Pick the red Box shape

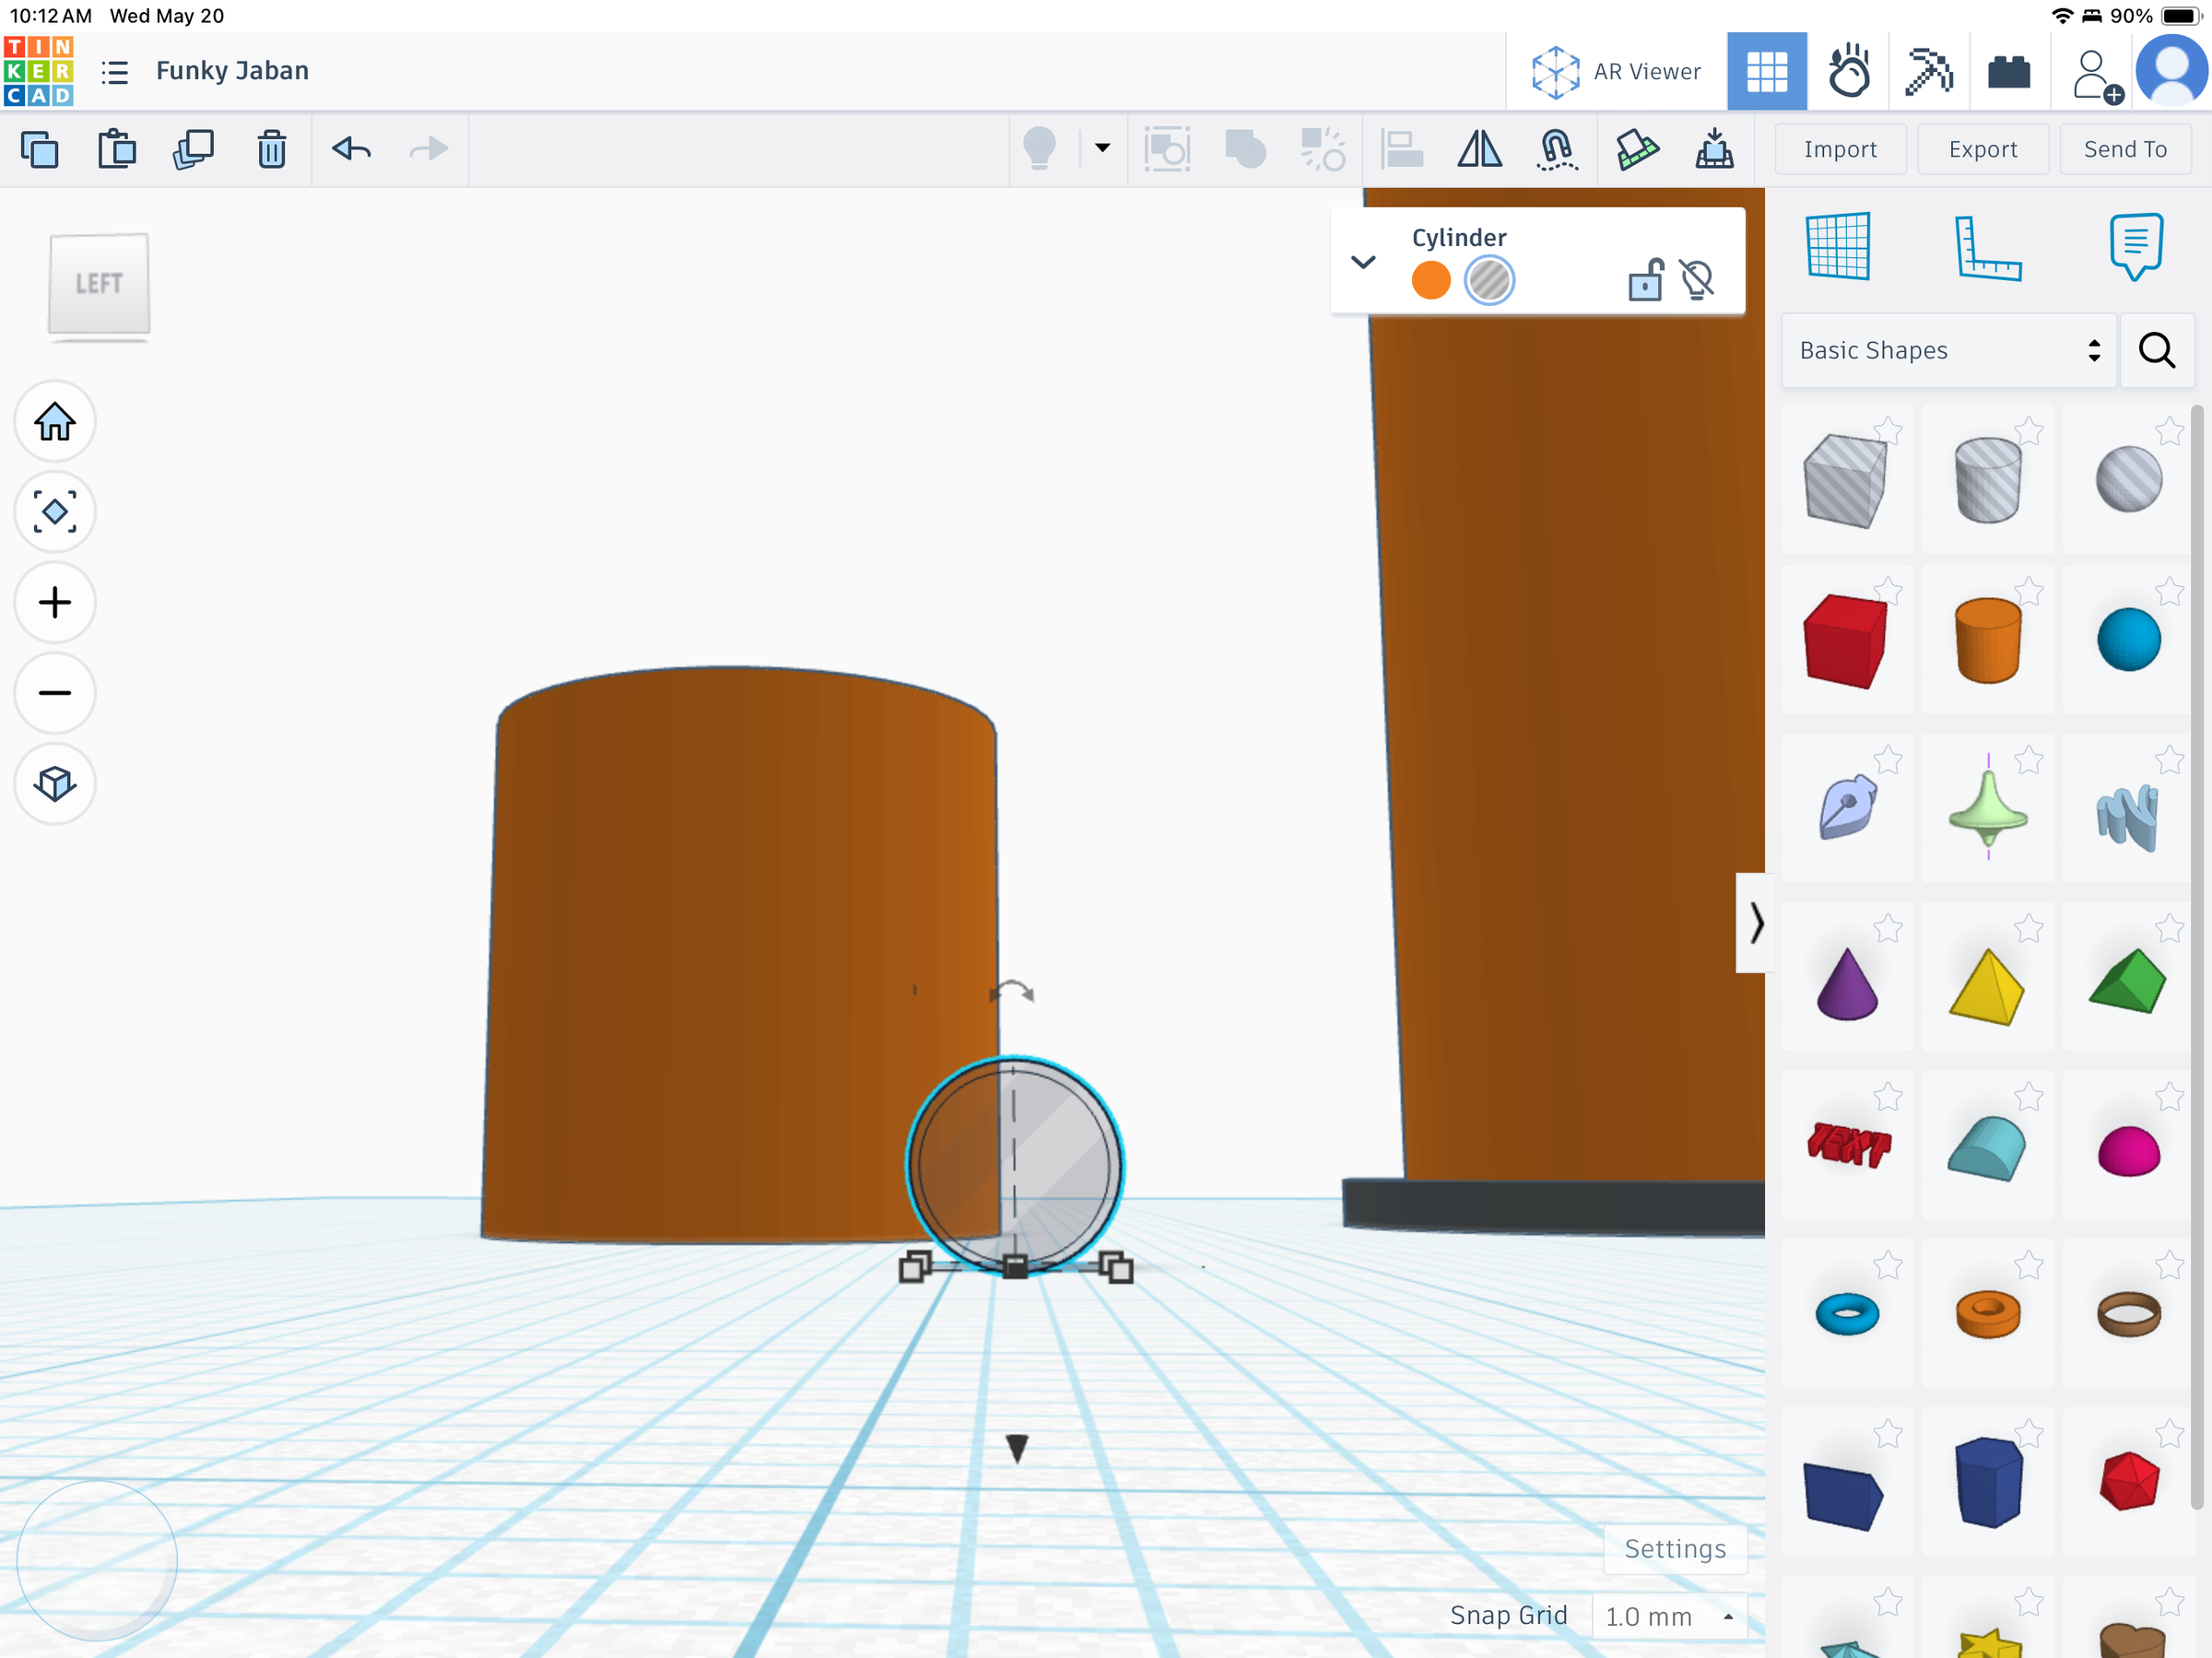coord(1845,641)
